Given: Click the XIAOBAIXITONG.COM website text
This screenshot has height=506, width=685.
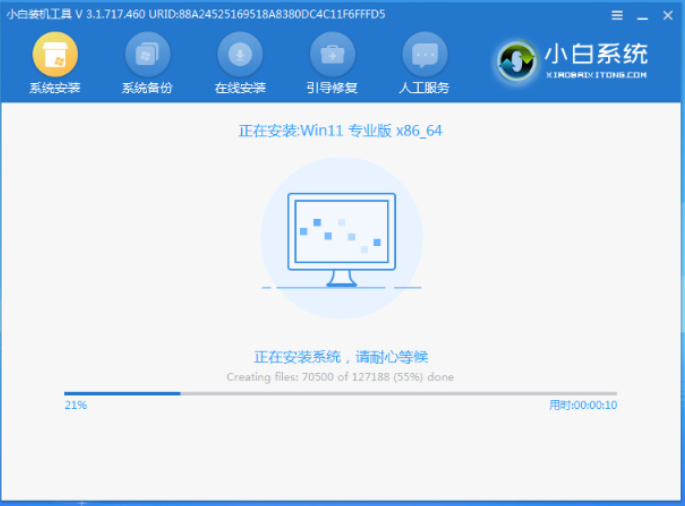Looking at the screenshot, I should pyautogui.click(x=596, y=75).
